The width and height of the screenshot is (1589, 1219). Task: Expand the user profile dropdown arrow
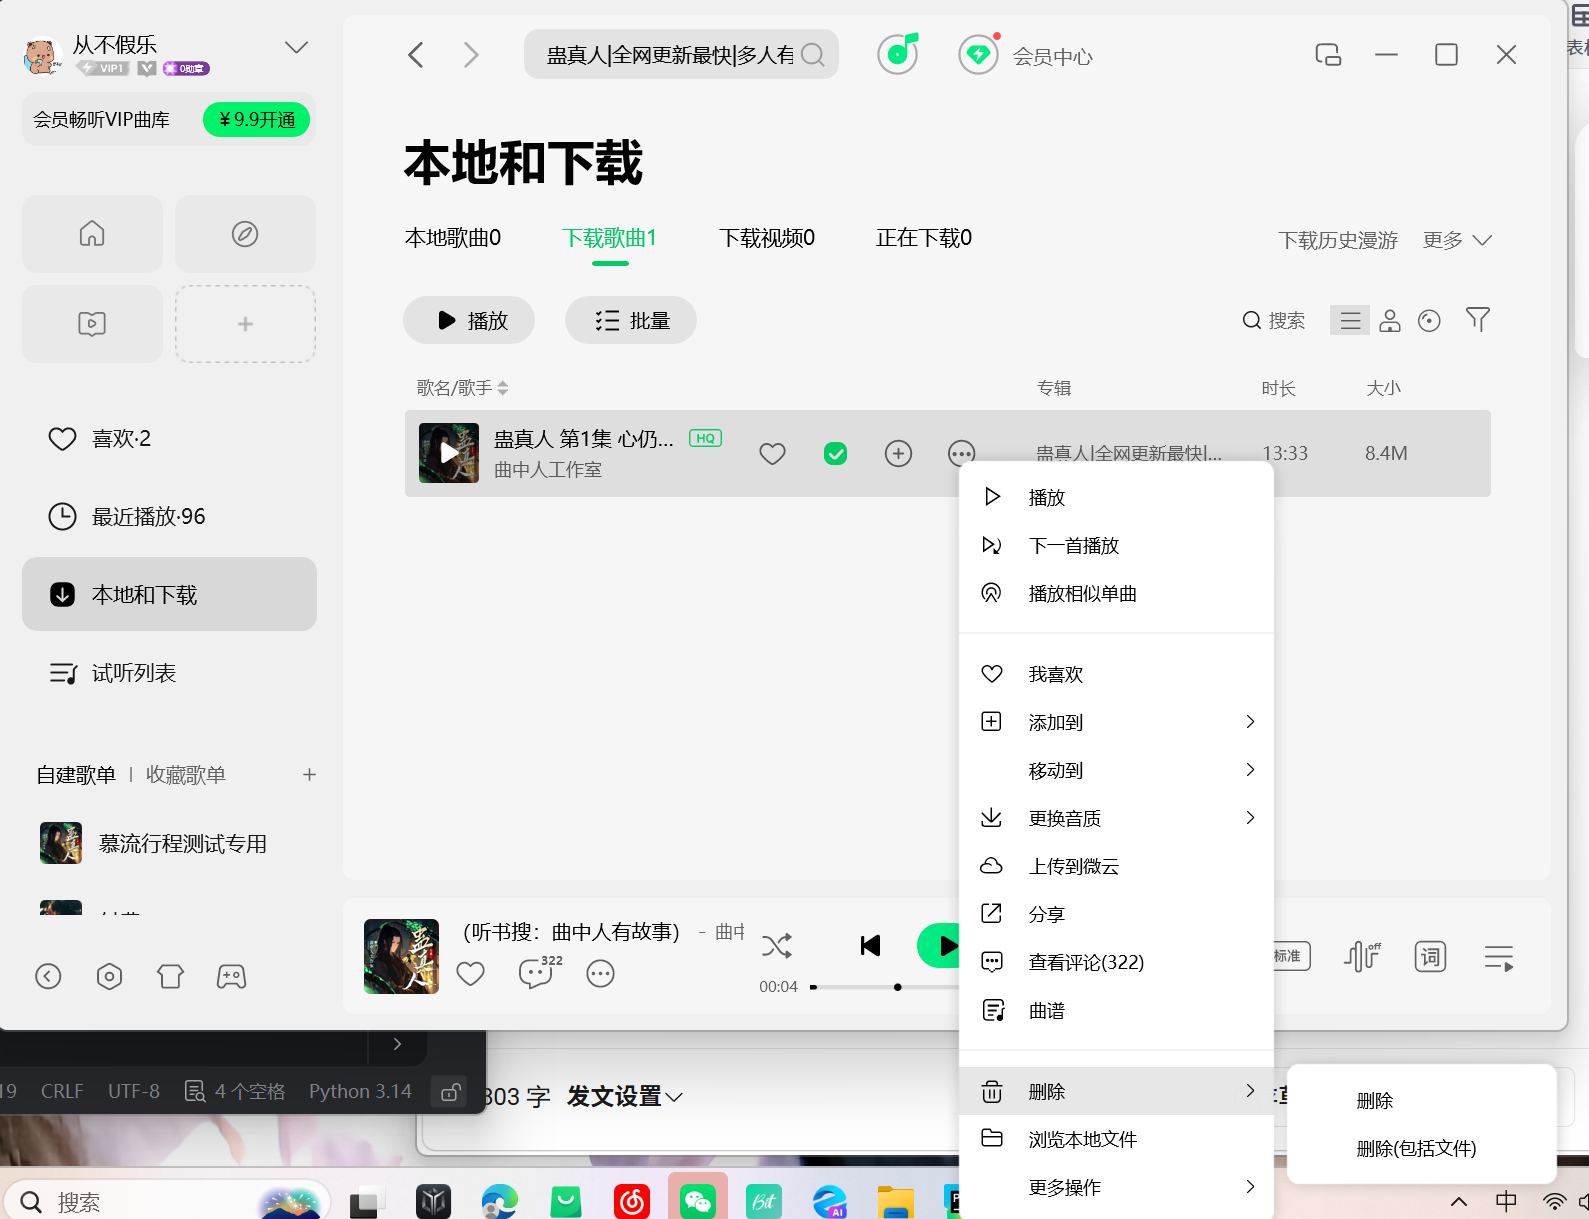point(296,47)
